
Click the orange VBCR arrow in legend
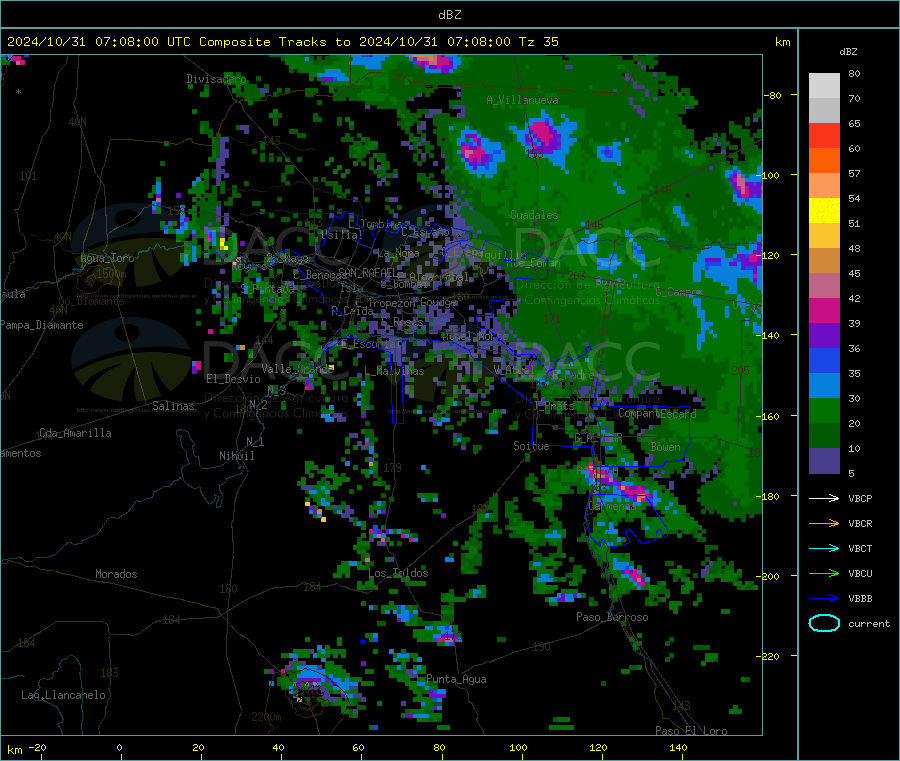824,523
